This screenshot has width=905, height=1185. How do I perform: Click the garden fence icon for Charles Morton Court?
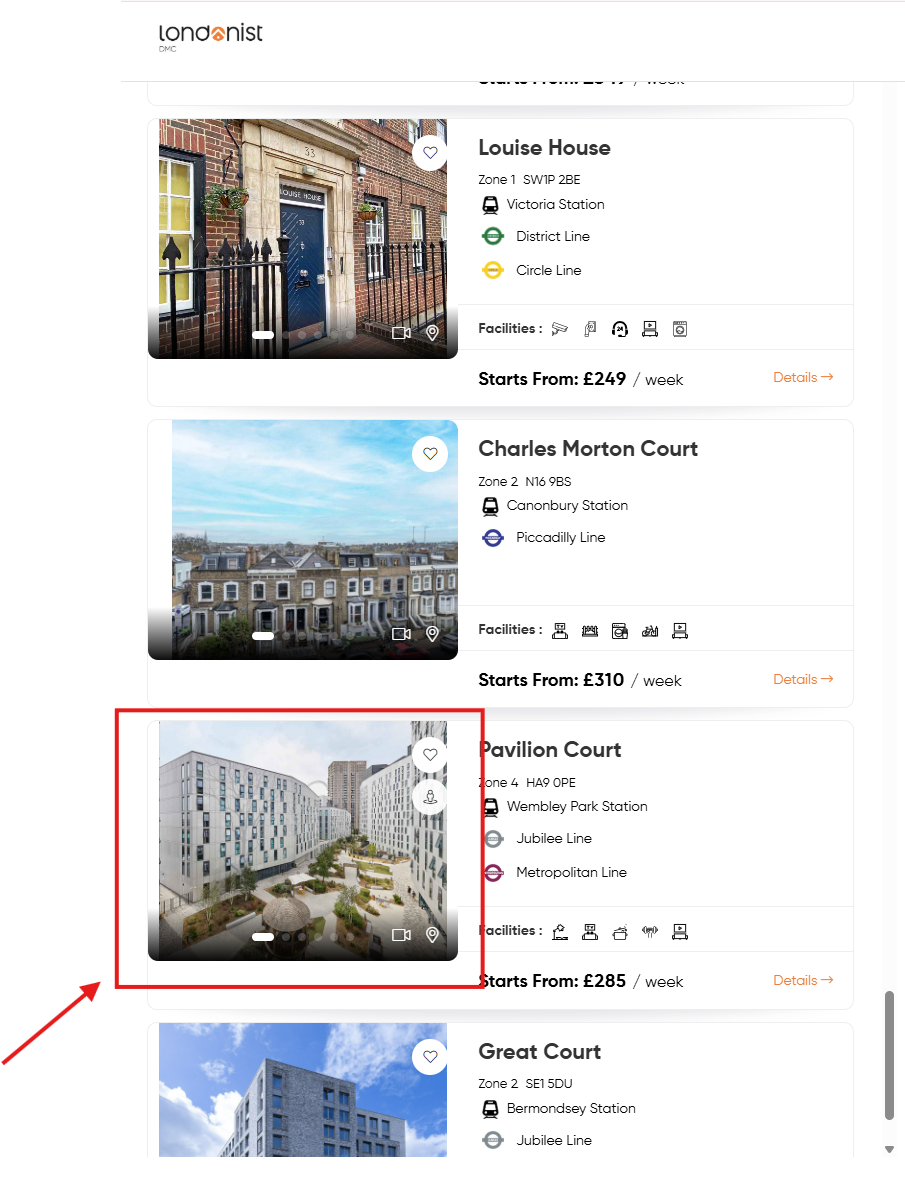tap(590, 630)
